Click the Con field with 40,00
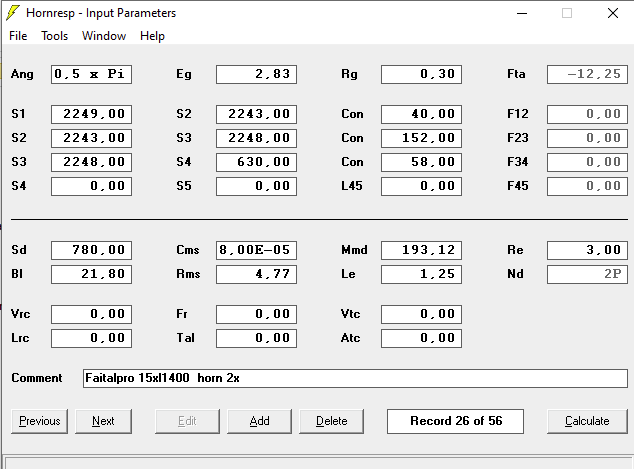Screen dimensions: 634x469 [x=421, y=114]
